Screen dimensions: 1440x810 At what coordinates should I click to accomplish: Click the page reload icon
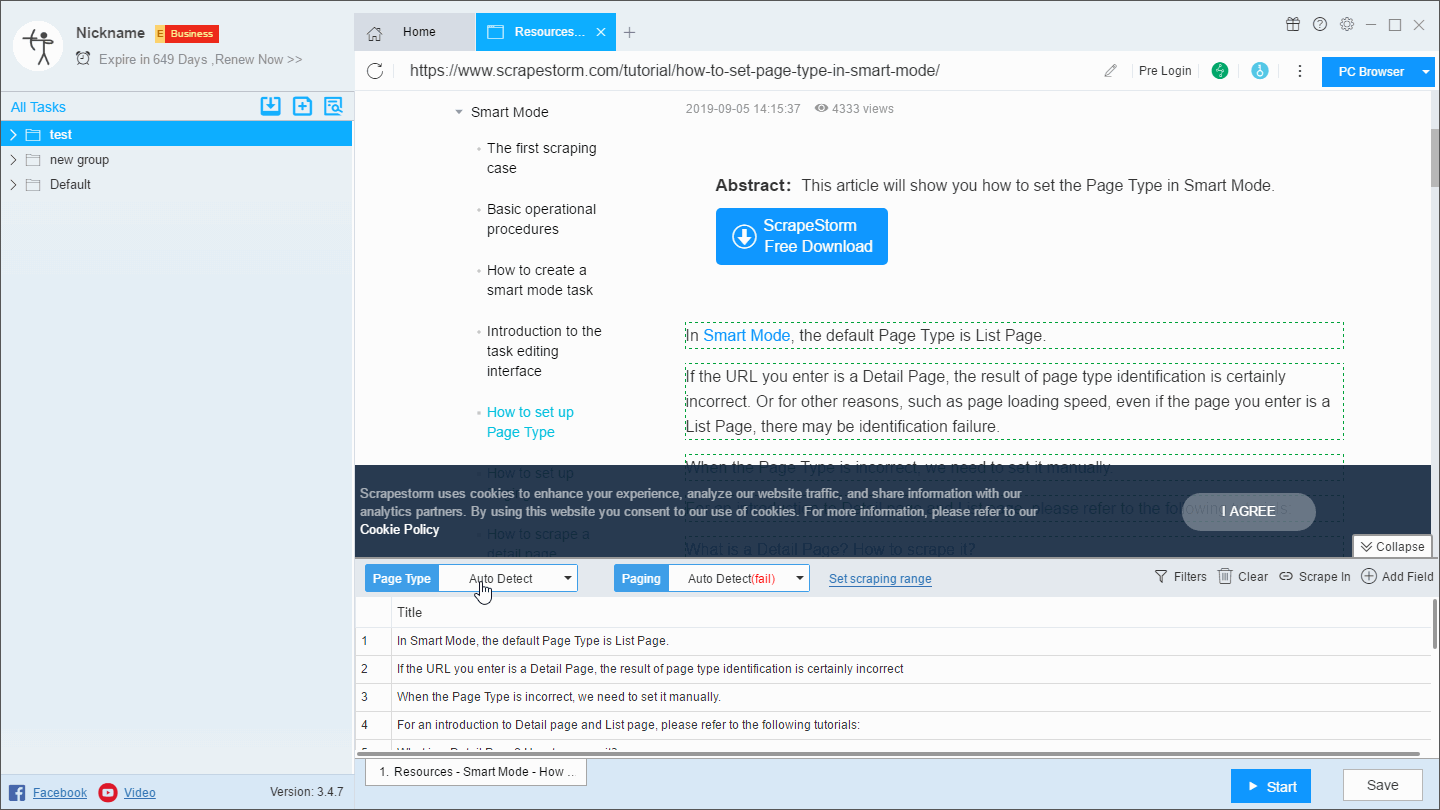coord(375,71)
